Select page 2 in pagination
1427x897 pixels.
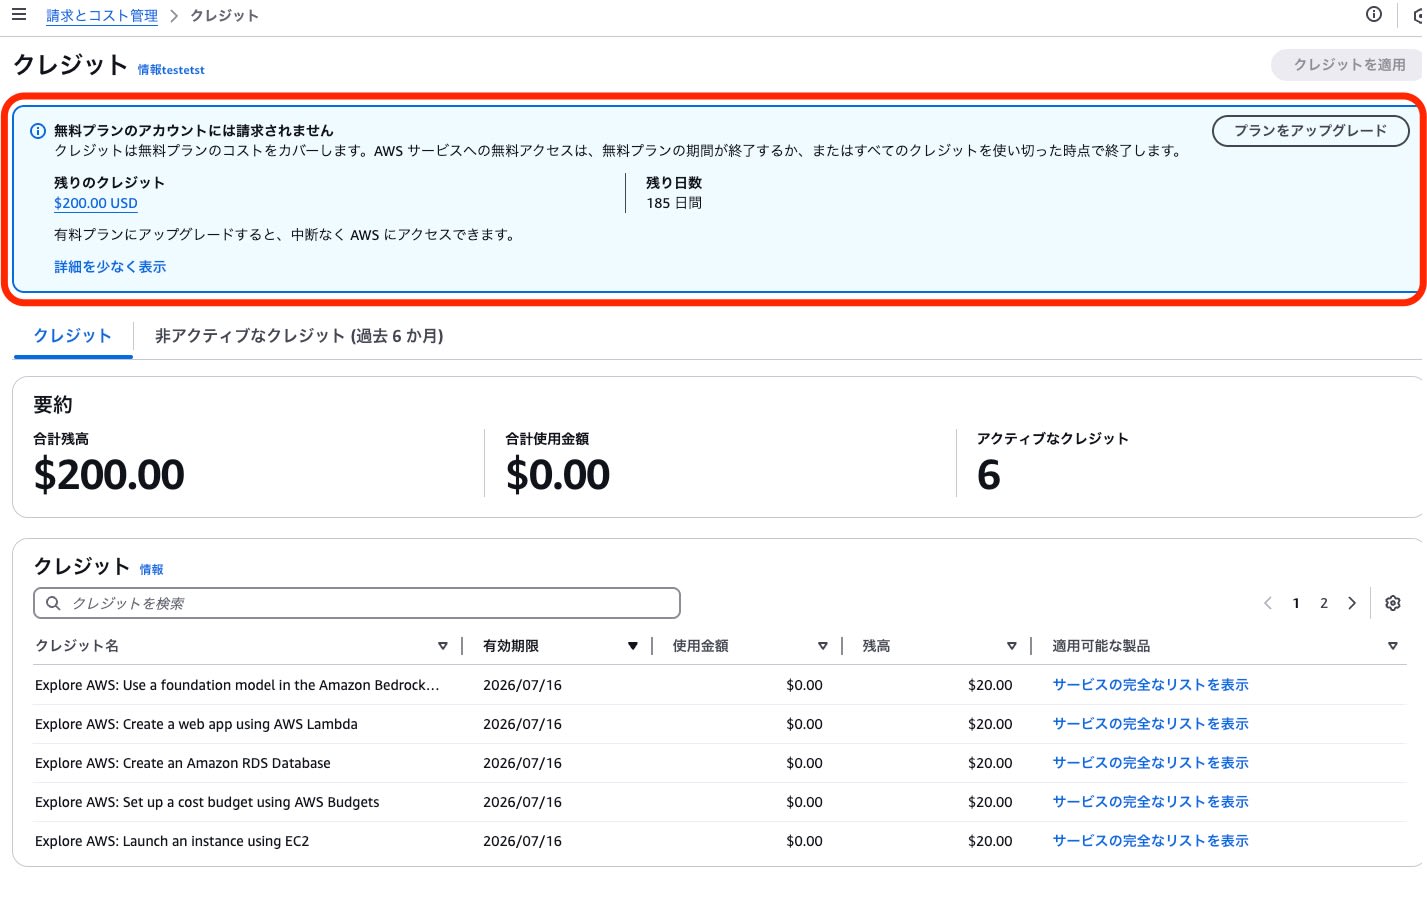pyautogui.click(x=1324, y=603)
